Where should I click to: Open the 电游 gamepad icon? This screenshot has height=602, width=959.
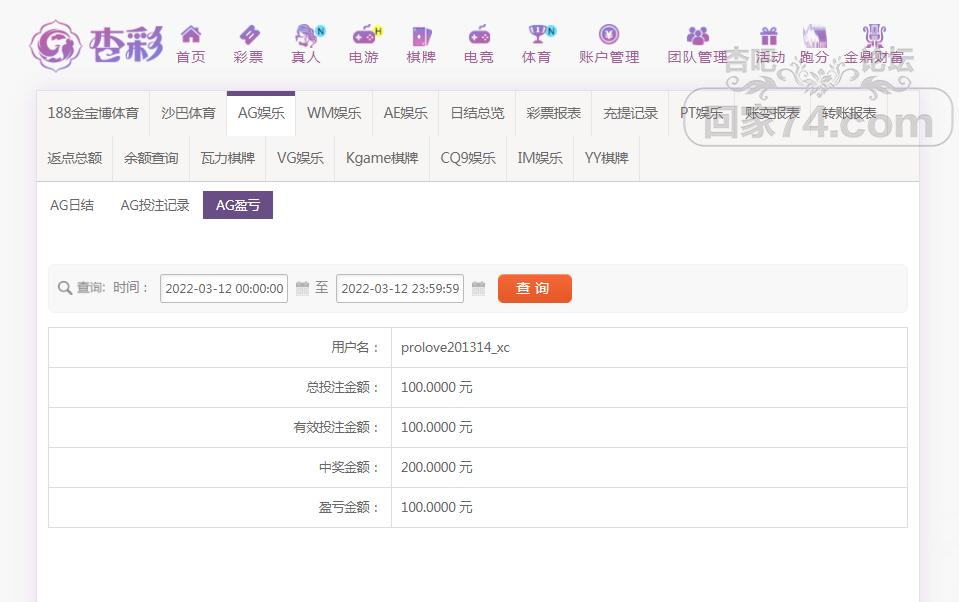(364, 36)
